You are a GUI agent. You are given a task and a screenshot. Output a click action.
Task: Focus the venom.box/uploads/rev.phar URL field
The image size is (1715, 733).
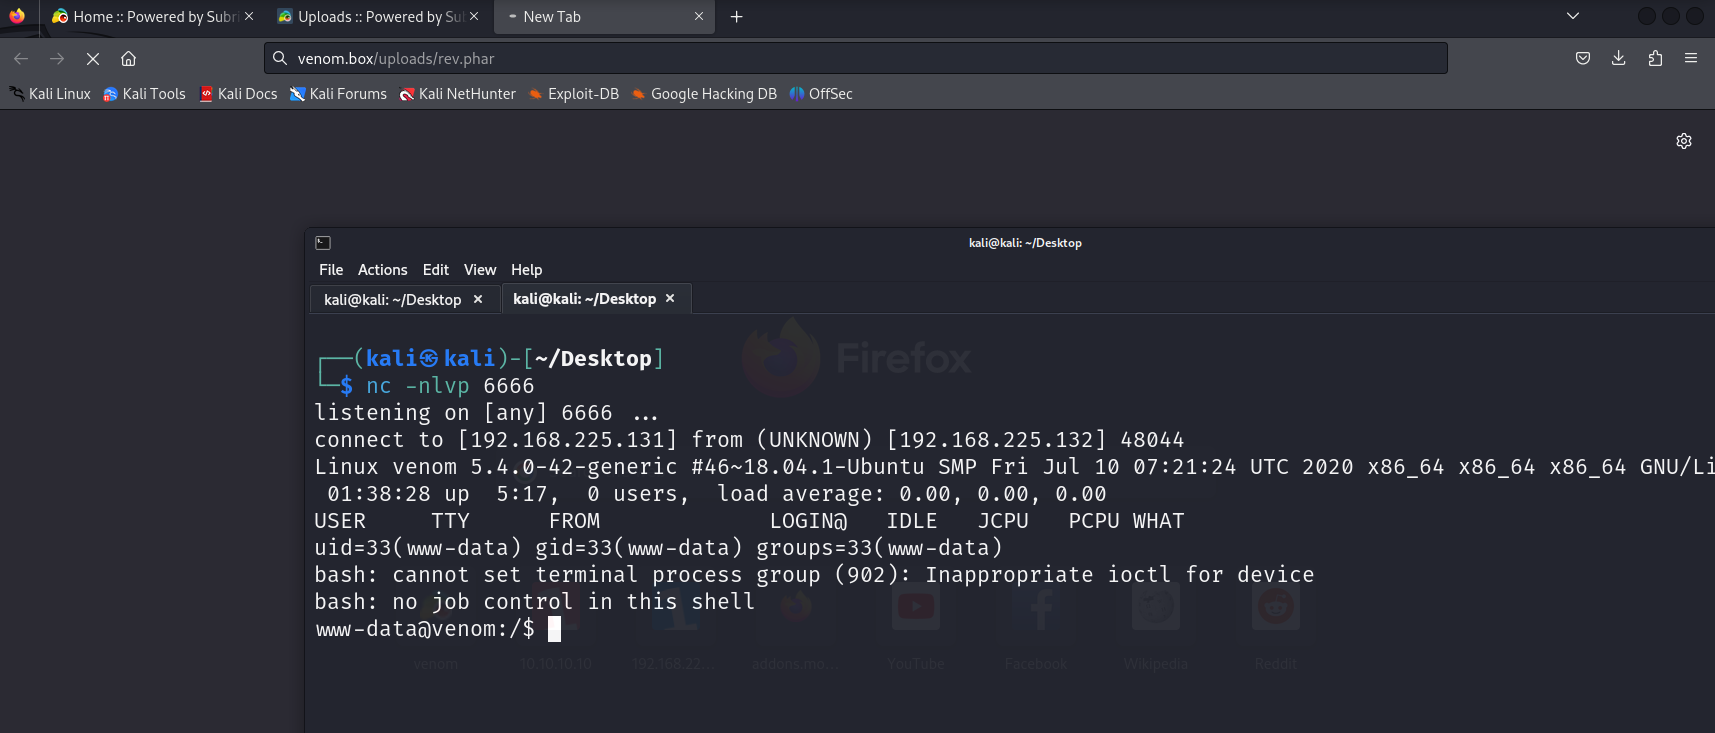[x=856, y=59]
